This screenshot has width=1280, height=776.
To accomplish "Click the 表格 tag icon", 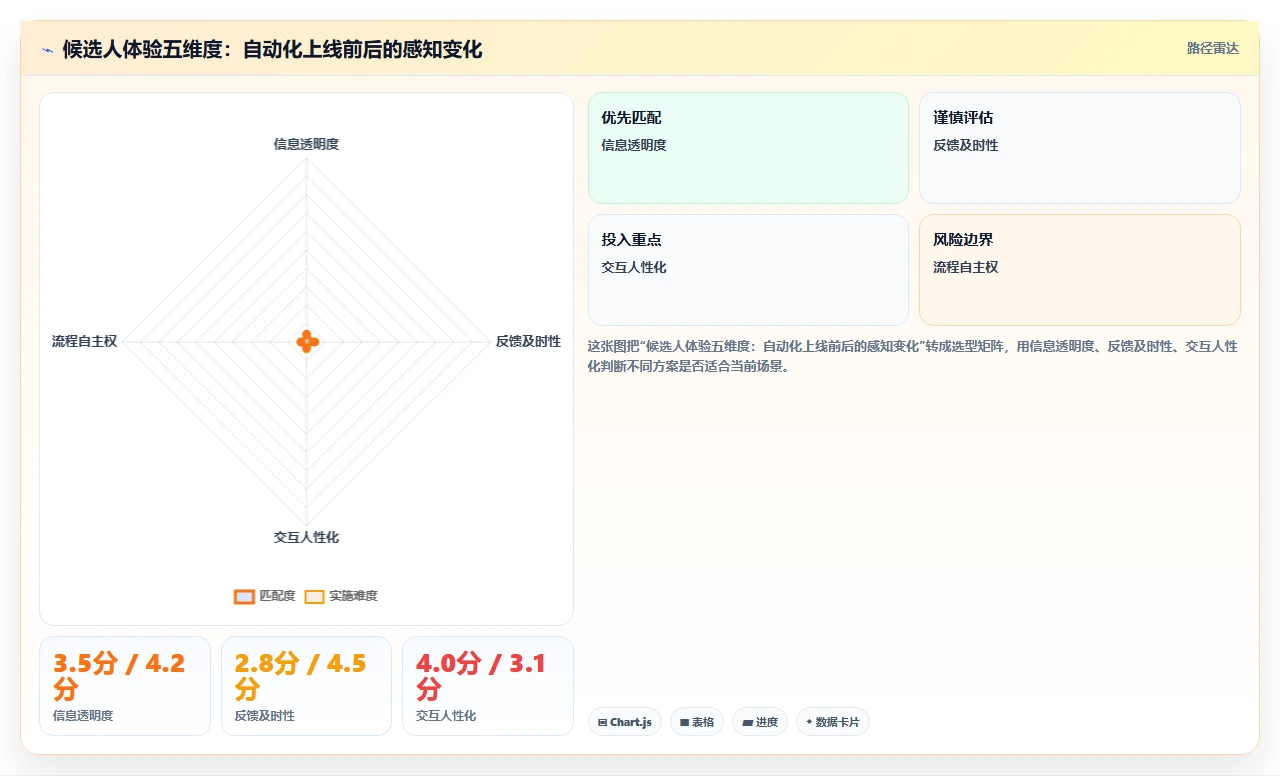I will point(684,722).
